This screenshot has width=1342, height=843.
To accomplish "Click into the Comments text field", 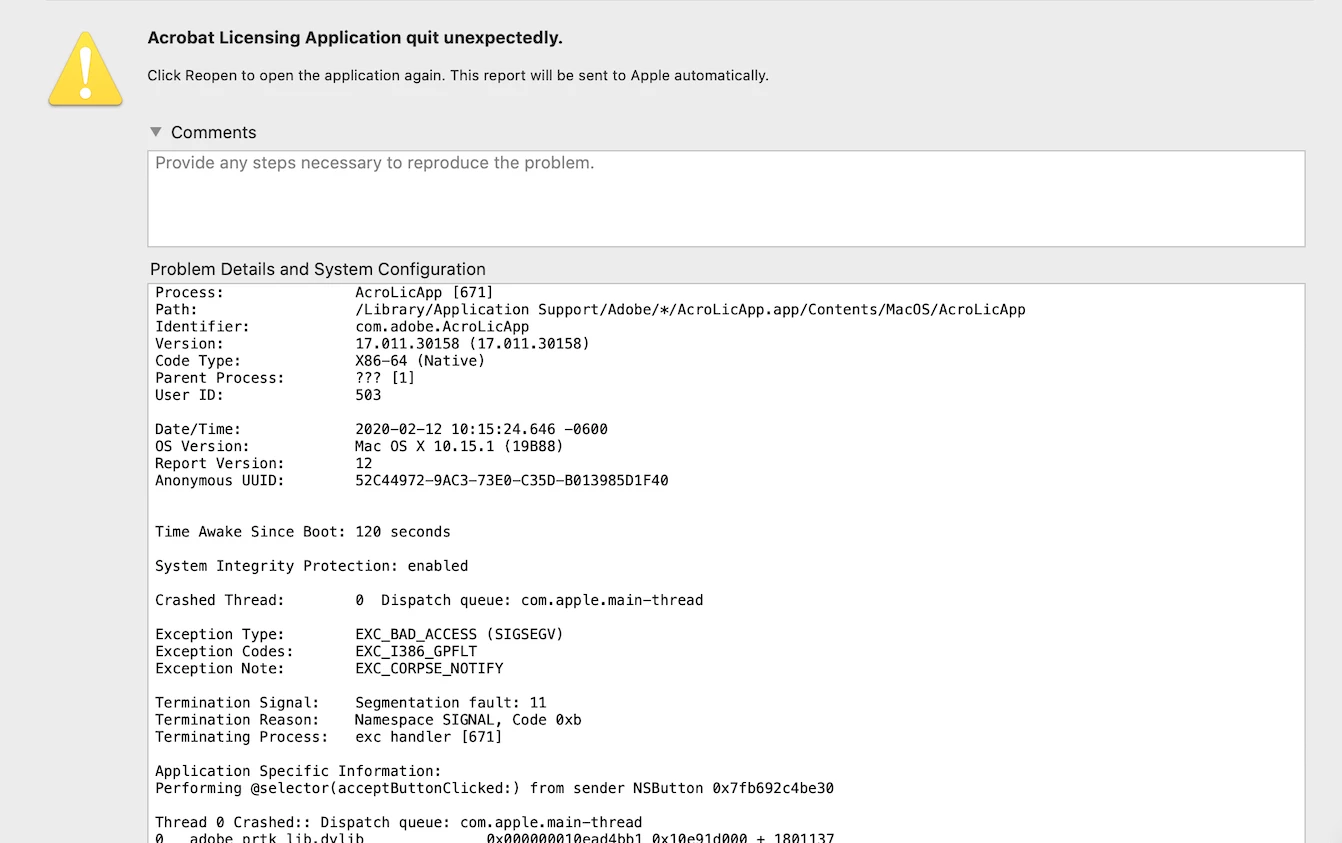I will pyautogui.click(x=726, y=198).
